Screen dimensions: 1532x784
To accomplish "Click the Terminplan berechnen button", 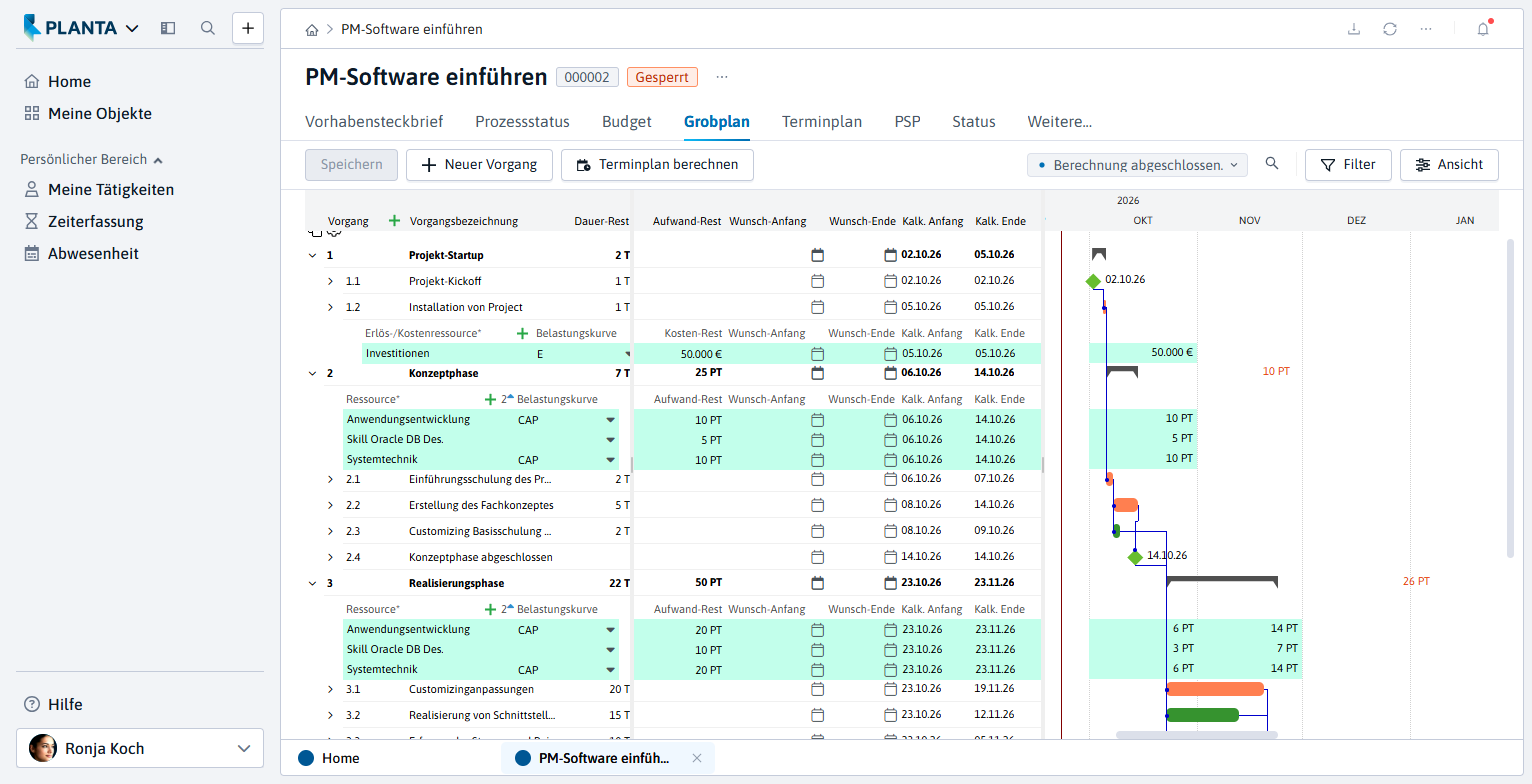I will (x=657, y=165).
